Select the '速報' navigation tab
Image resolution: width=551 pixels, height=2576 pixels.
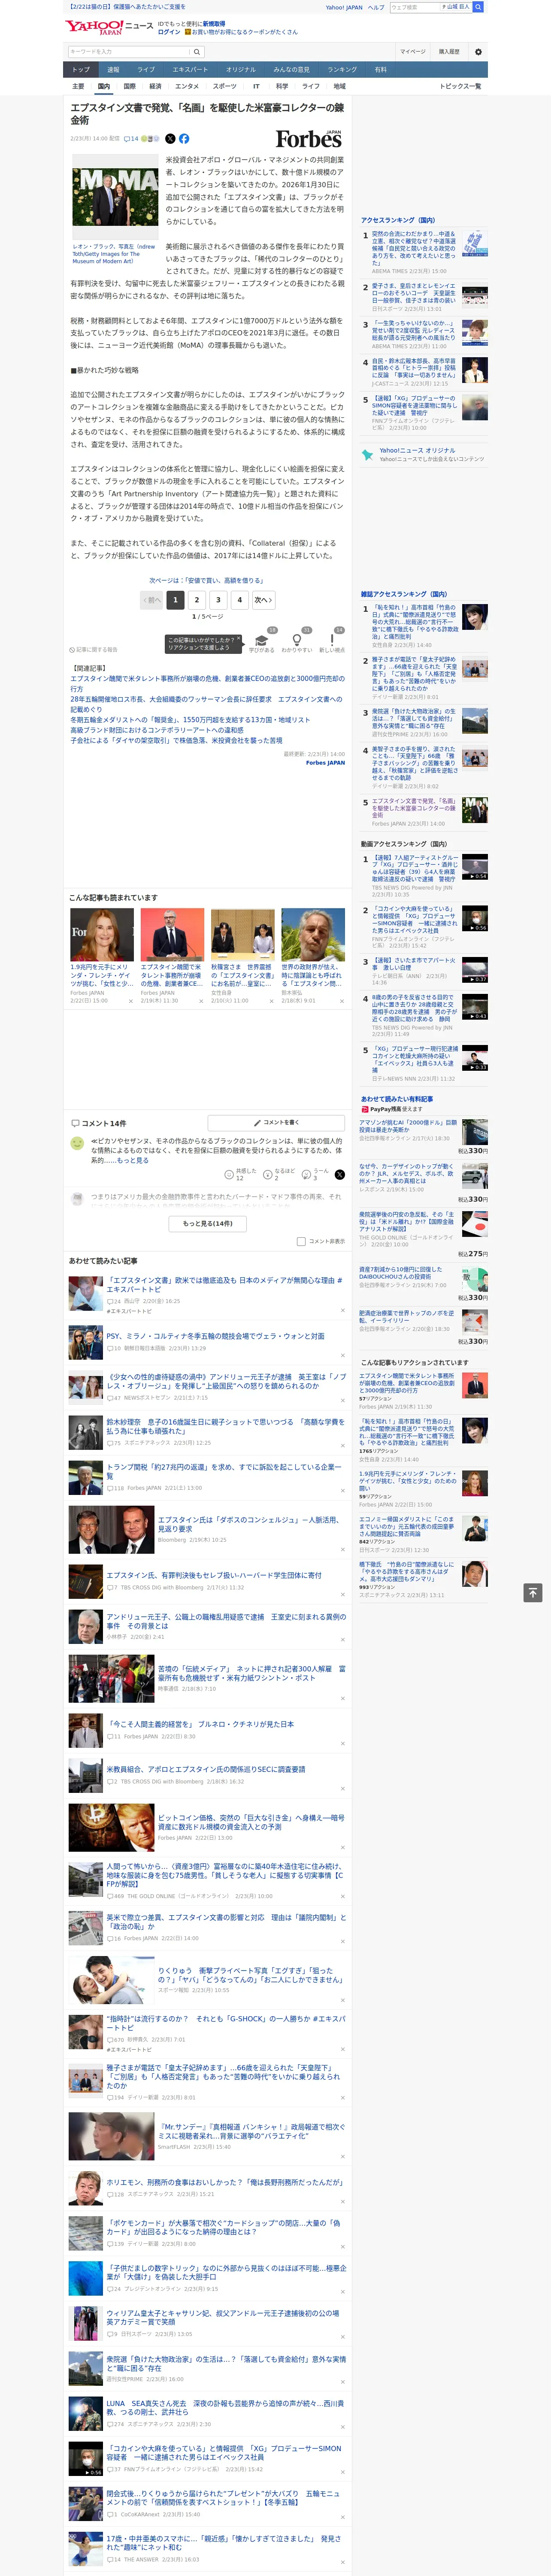pyautogui.click(x=113, y=70)
